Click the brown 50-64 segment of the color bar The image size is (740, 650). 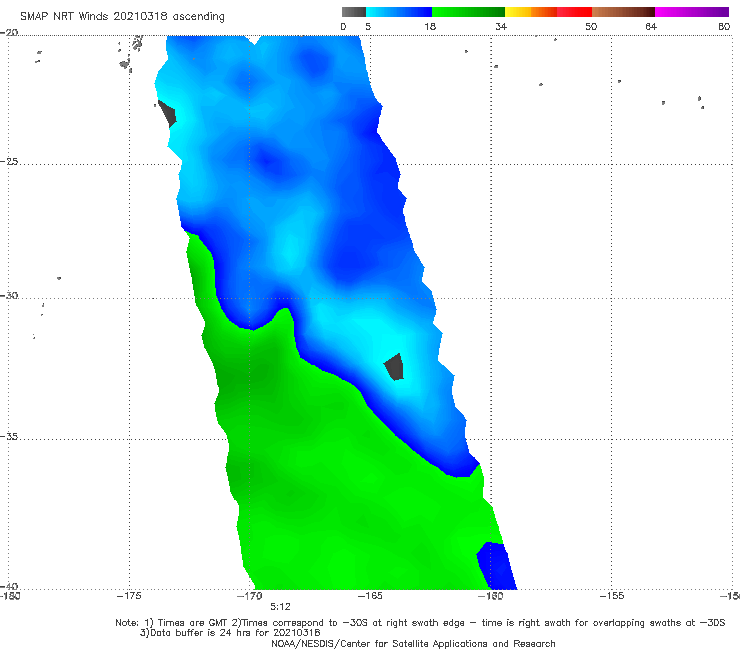click(623, 12)
